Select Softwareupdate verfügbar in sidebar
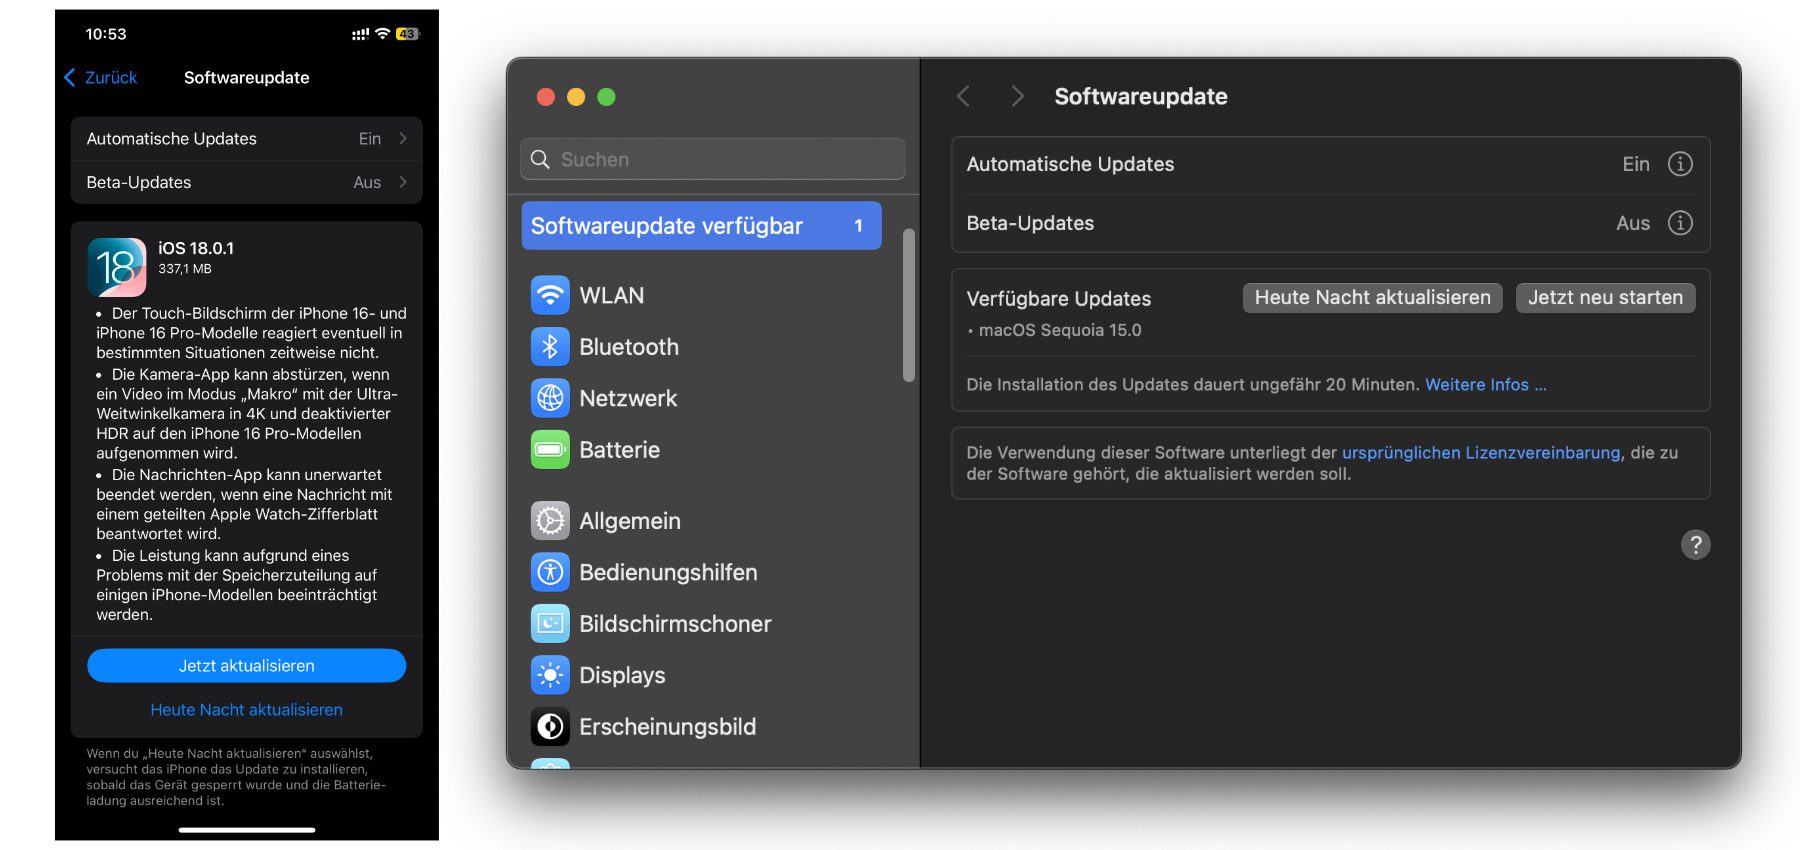This screenshot has width=1800, height=850. tap(700, 226)
